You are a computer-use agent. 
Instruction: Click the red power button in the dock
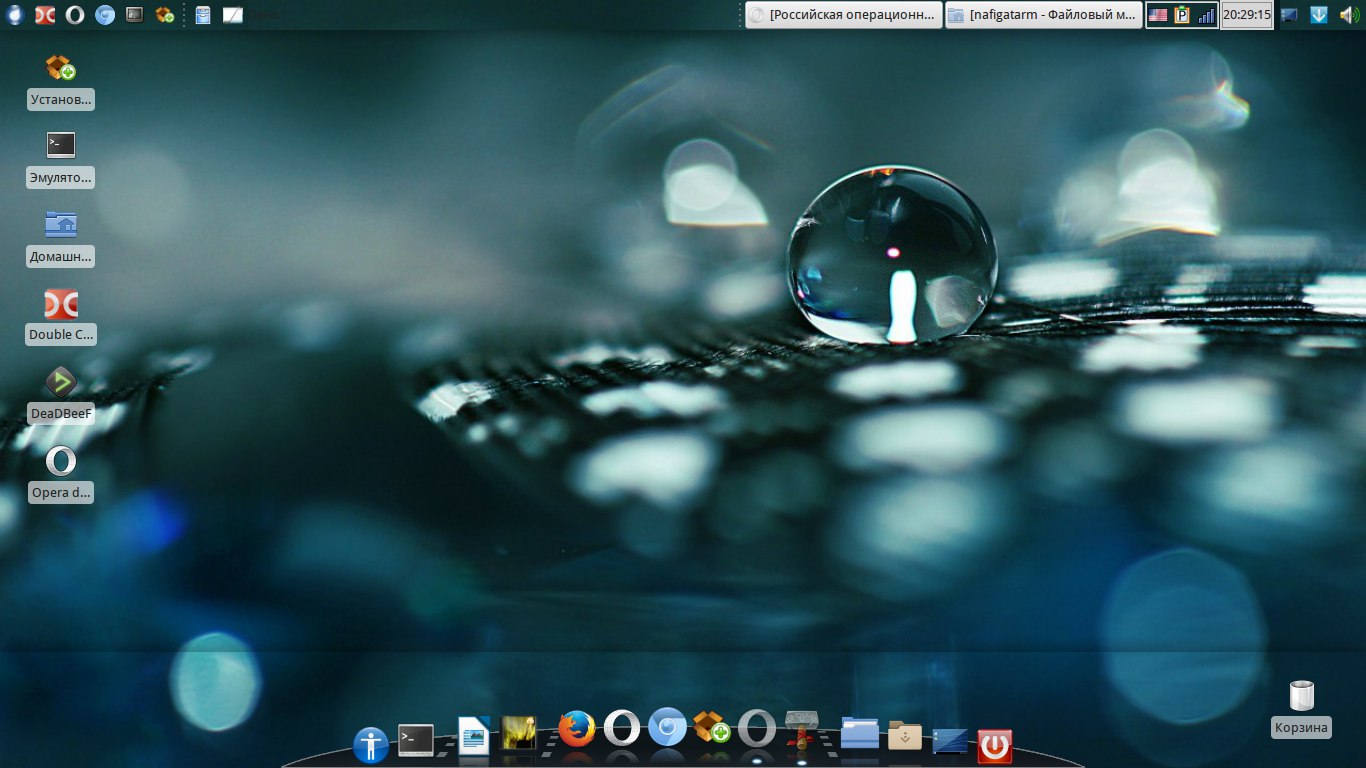click(994, 745)
